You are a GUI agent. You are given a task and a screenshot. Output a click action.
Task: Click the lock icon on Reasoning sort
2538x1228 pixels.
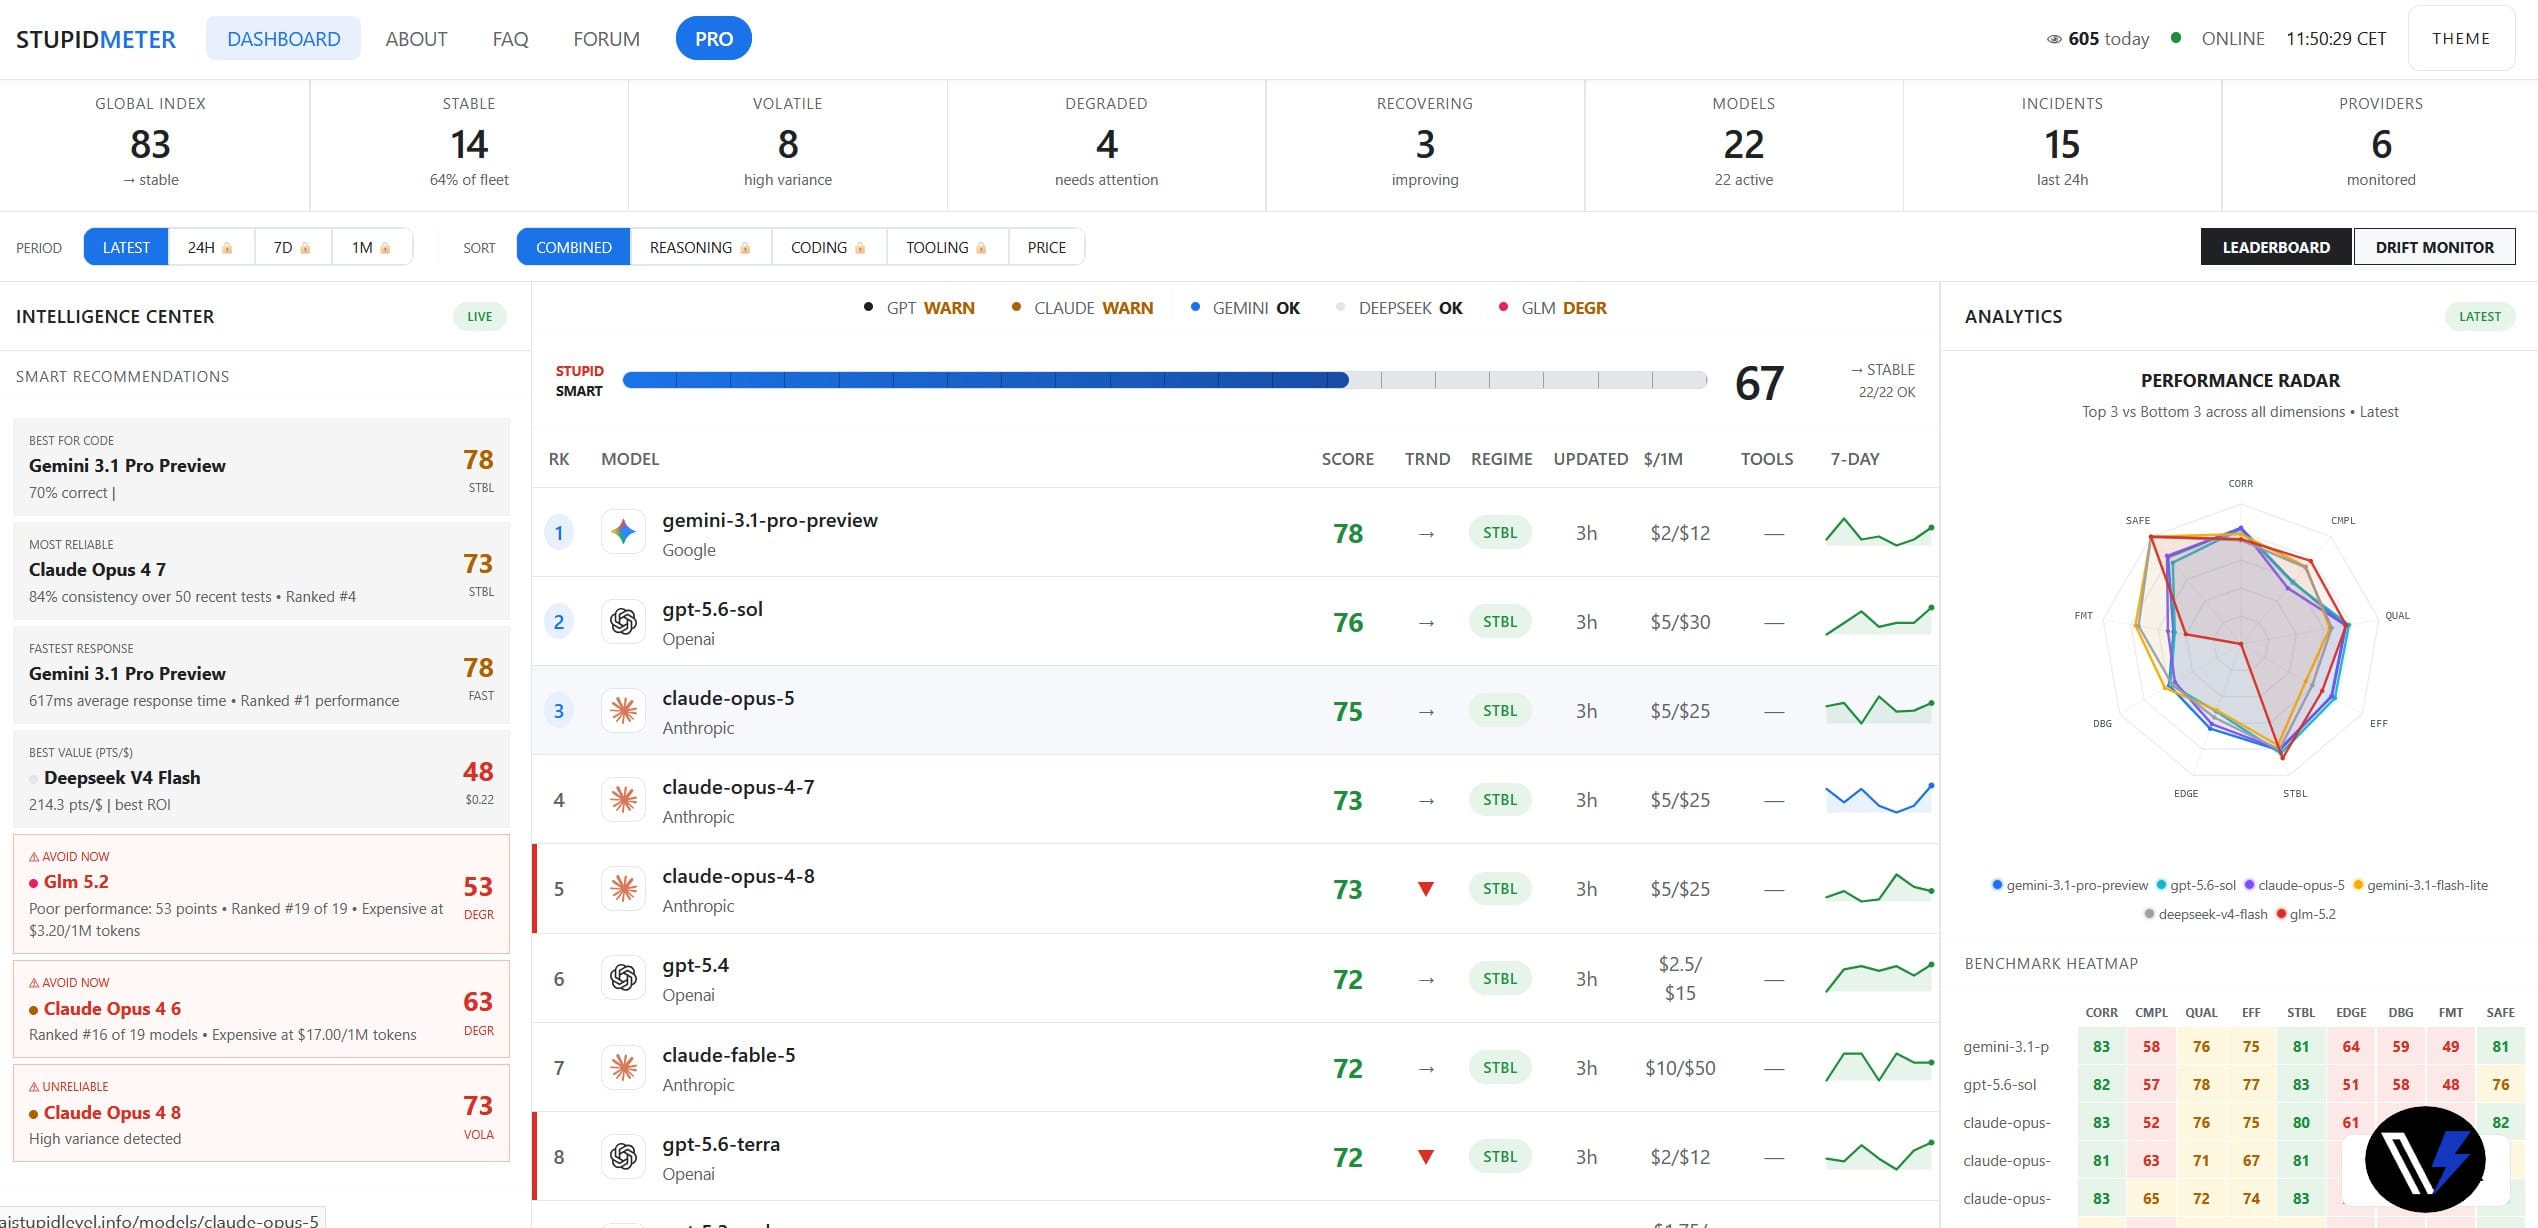(x=745, y=247)
